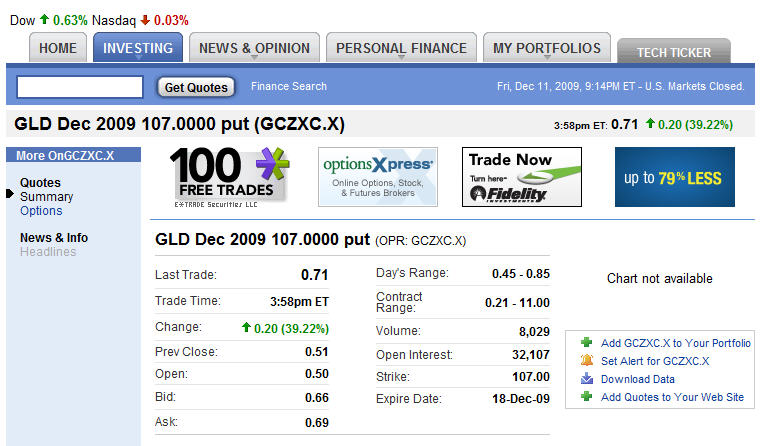This screenshot has height=446, width=771.
Task: Click the Quotes heading in the sidebar
Action: [40, 182]
